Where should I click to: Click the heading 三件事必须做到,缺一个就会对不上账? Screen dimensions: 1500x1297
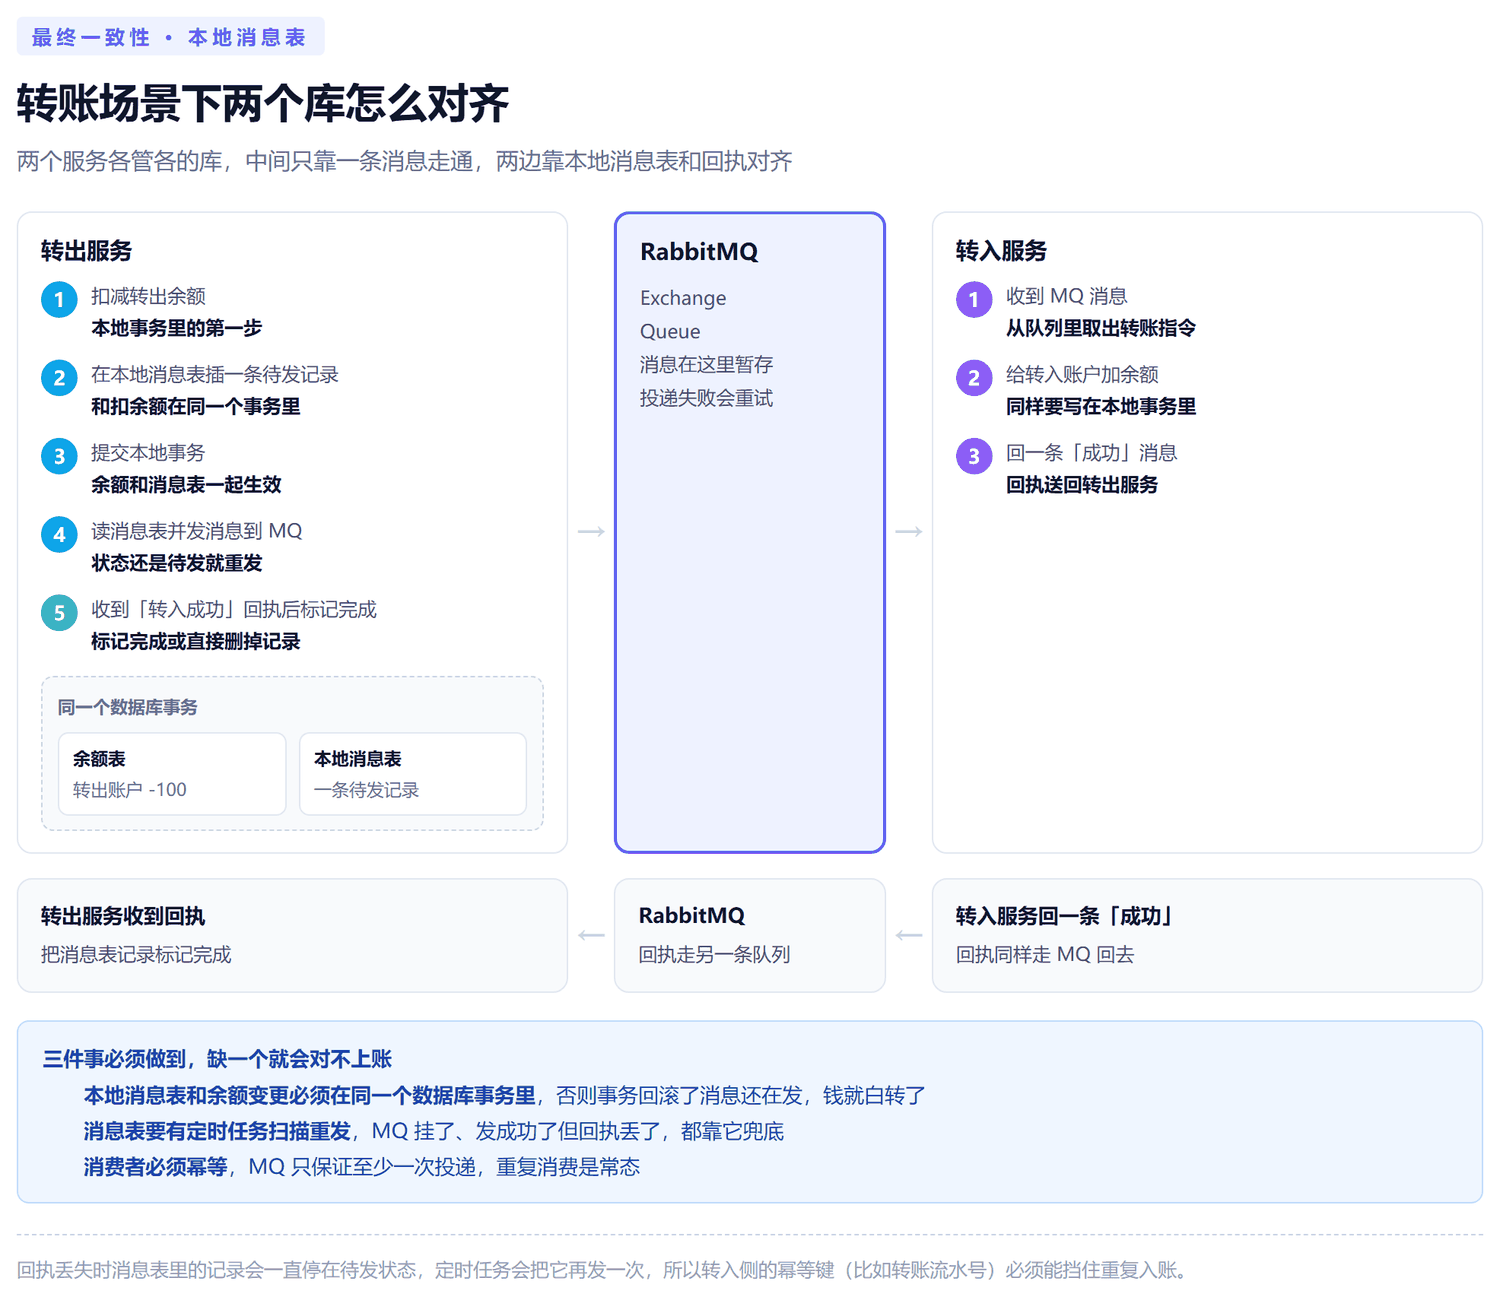point(217,1059)
